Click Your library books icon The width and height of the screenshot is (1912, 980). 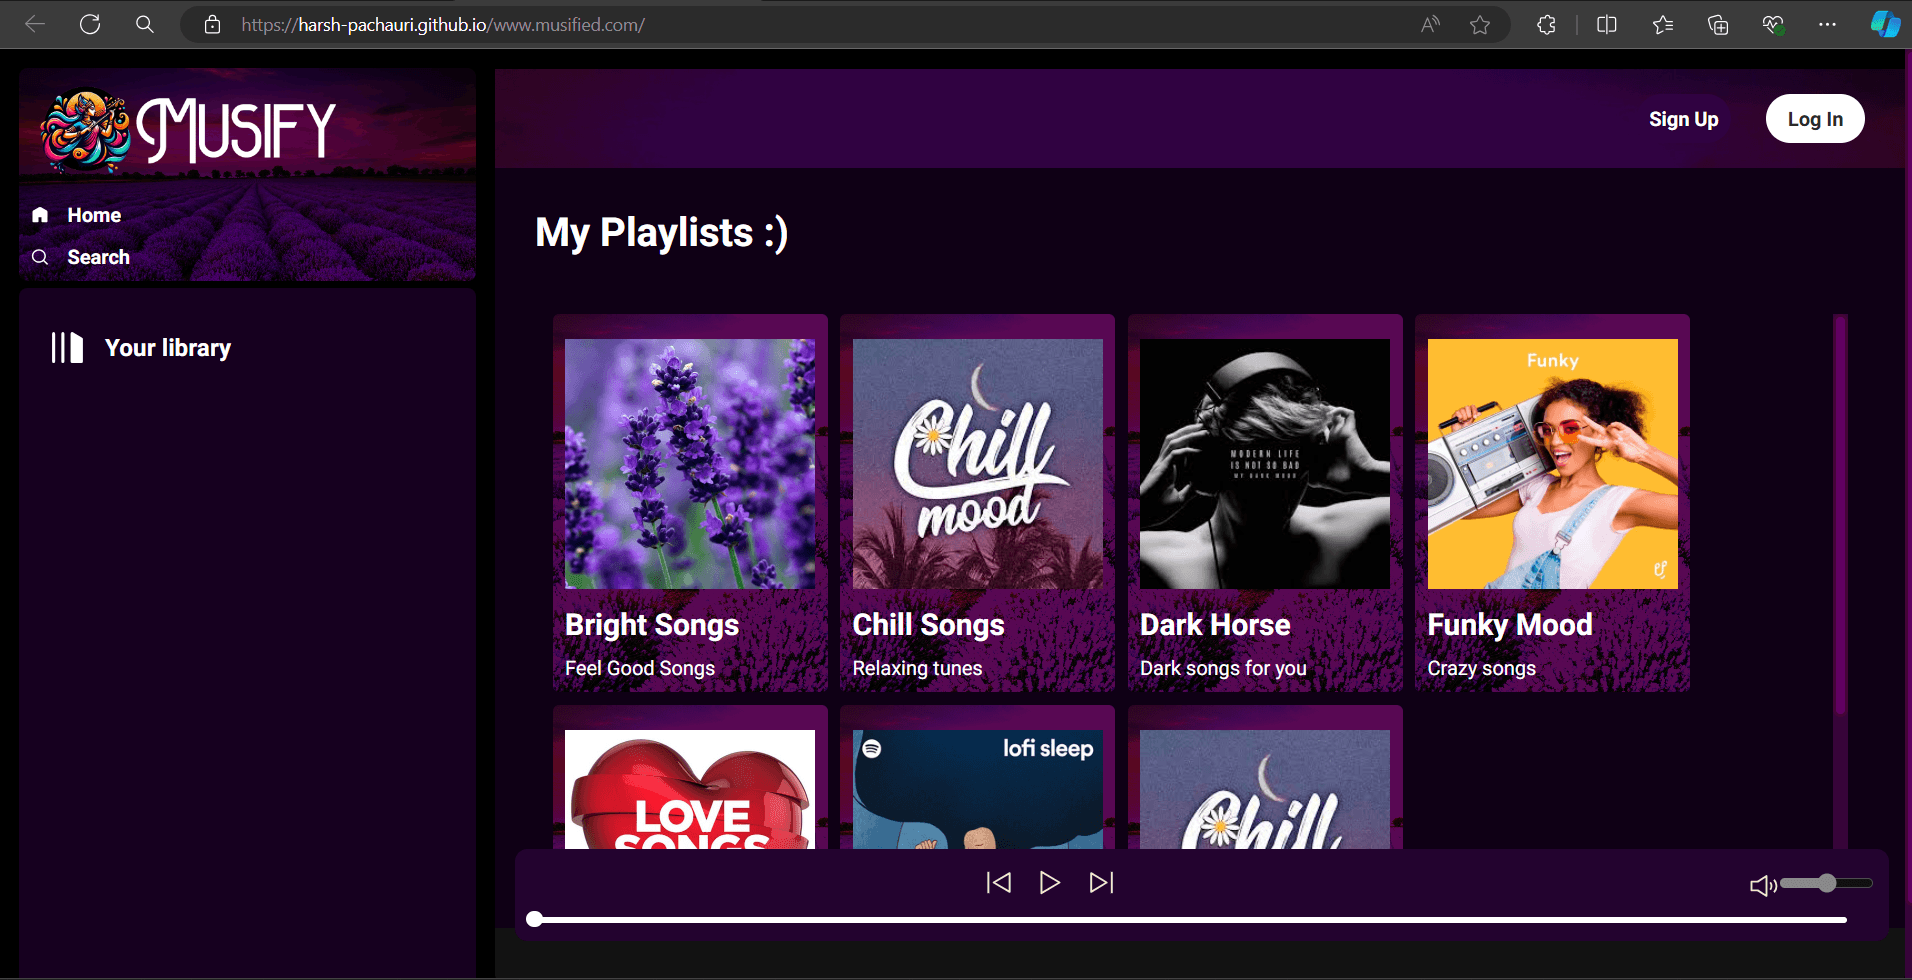point(67,348)
